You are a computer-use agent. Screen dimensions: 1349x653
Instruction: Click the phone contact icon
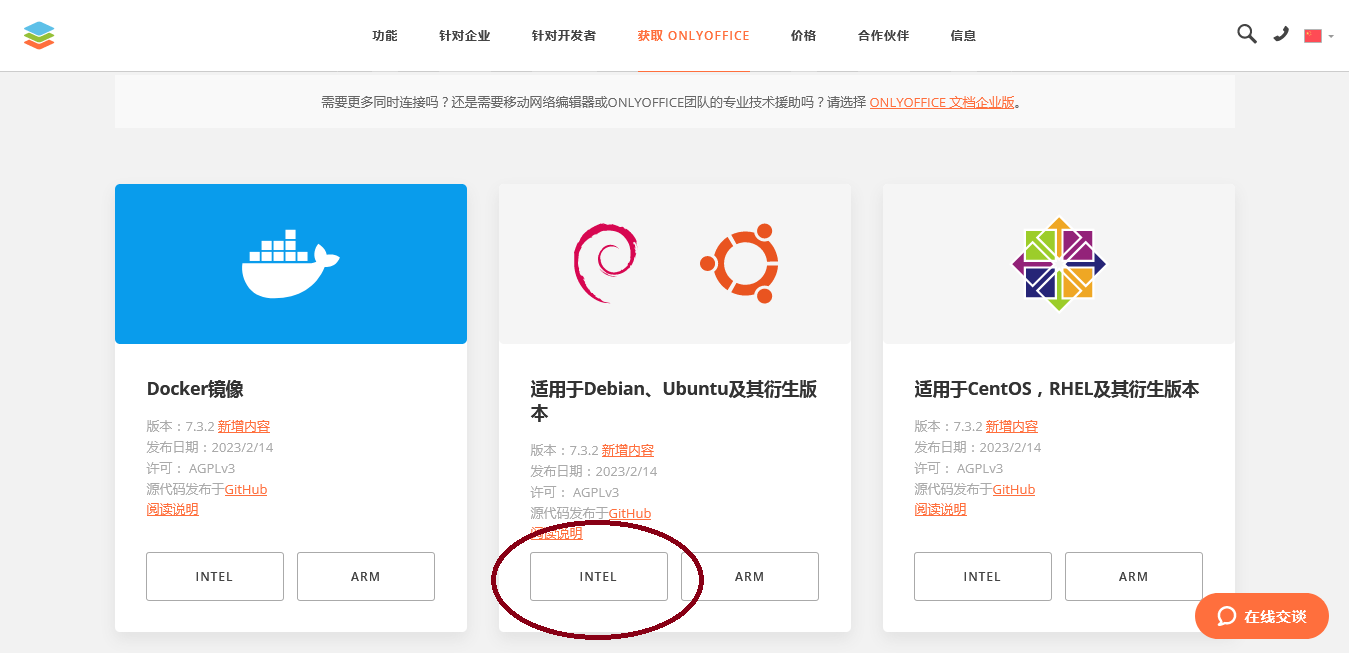1281,34
